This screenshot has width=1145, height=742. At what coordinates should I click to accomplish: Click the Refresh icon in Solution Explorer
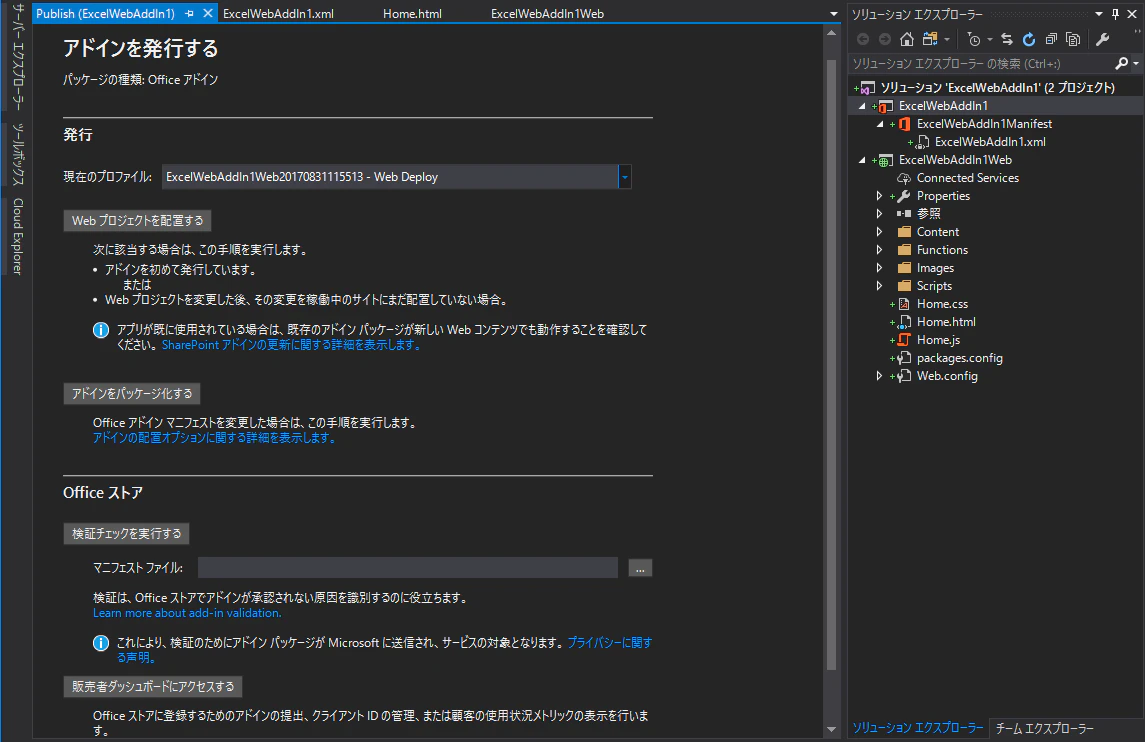point(1029,39)
